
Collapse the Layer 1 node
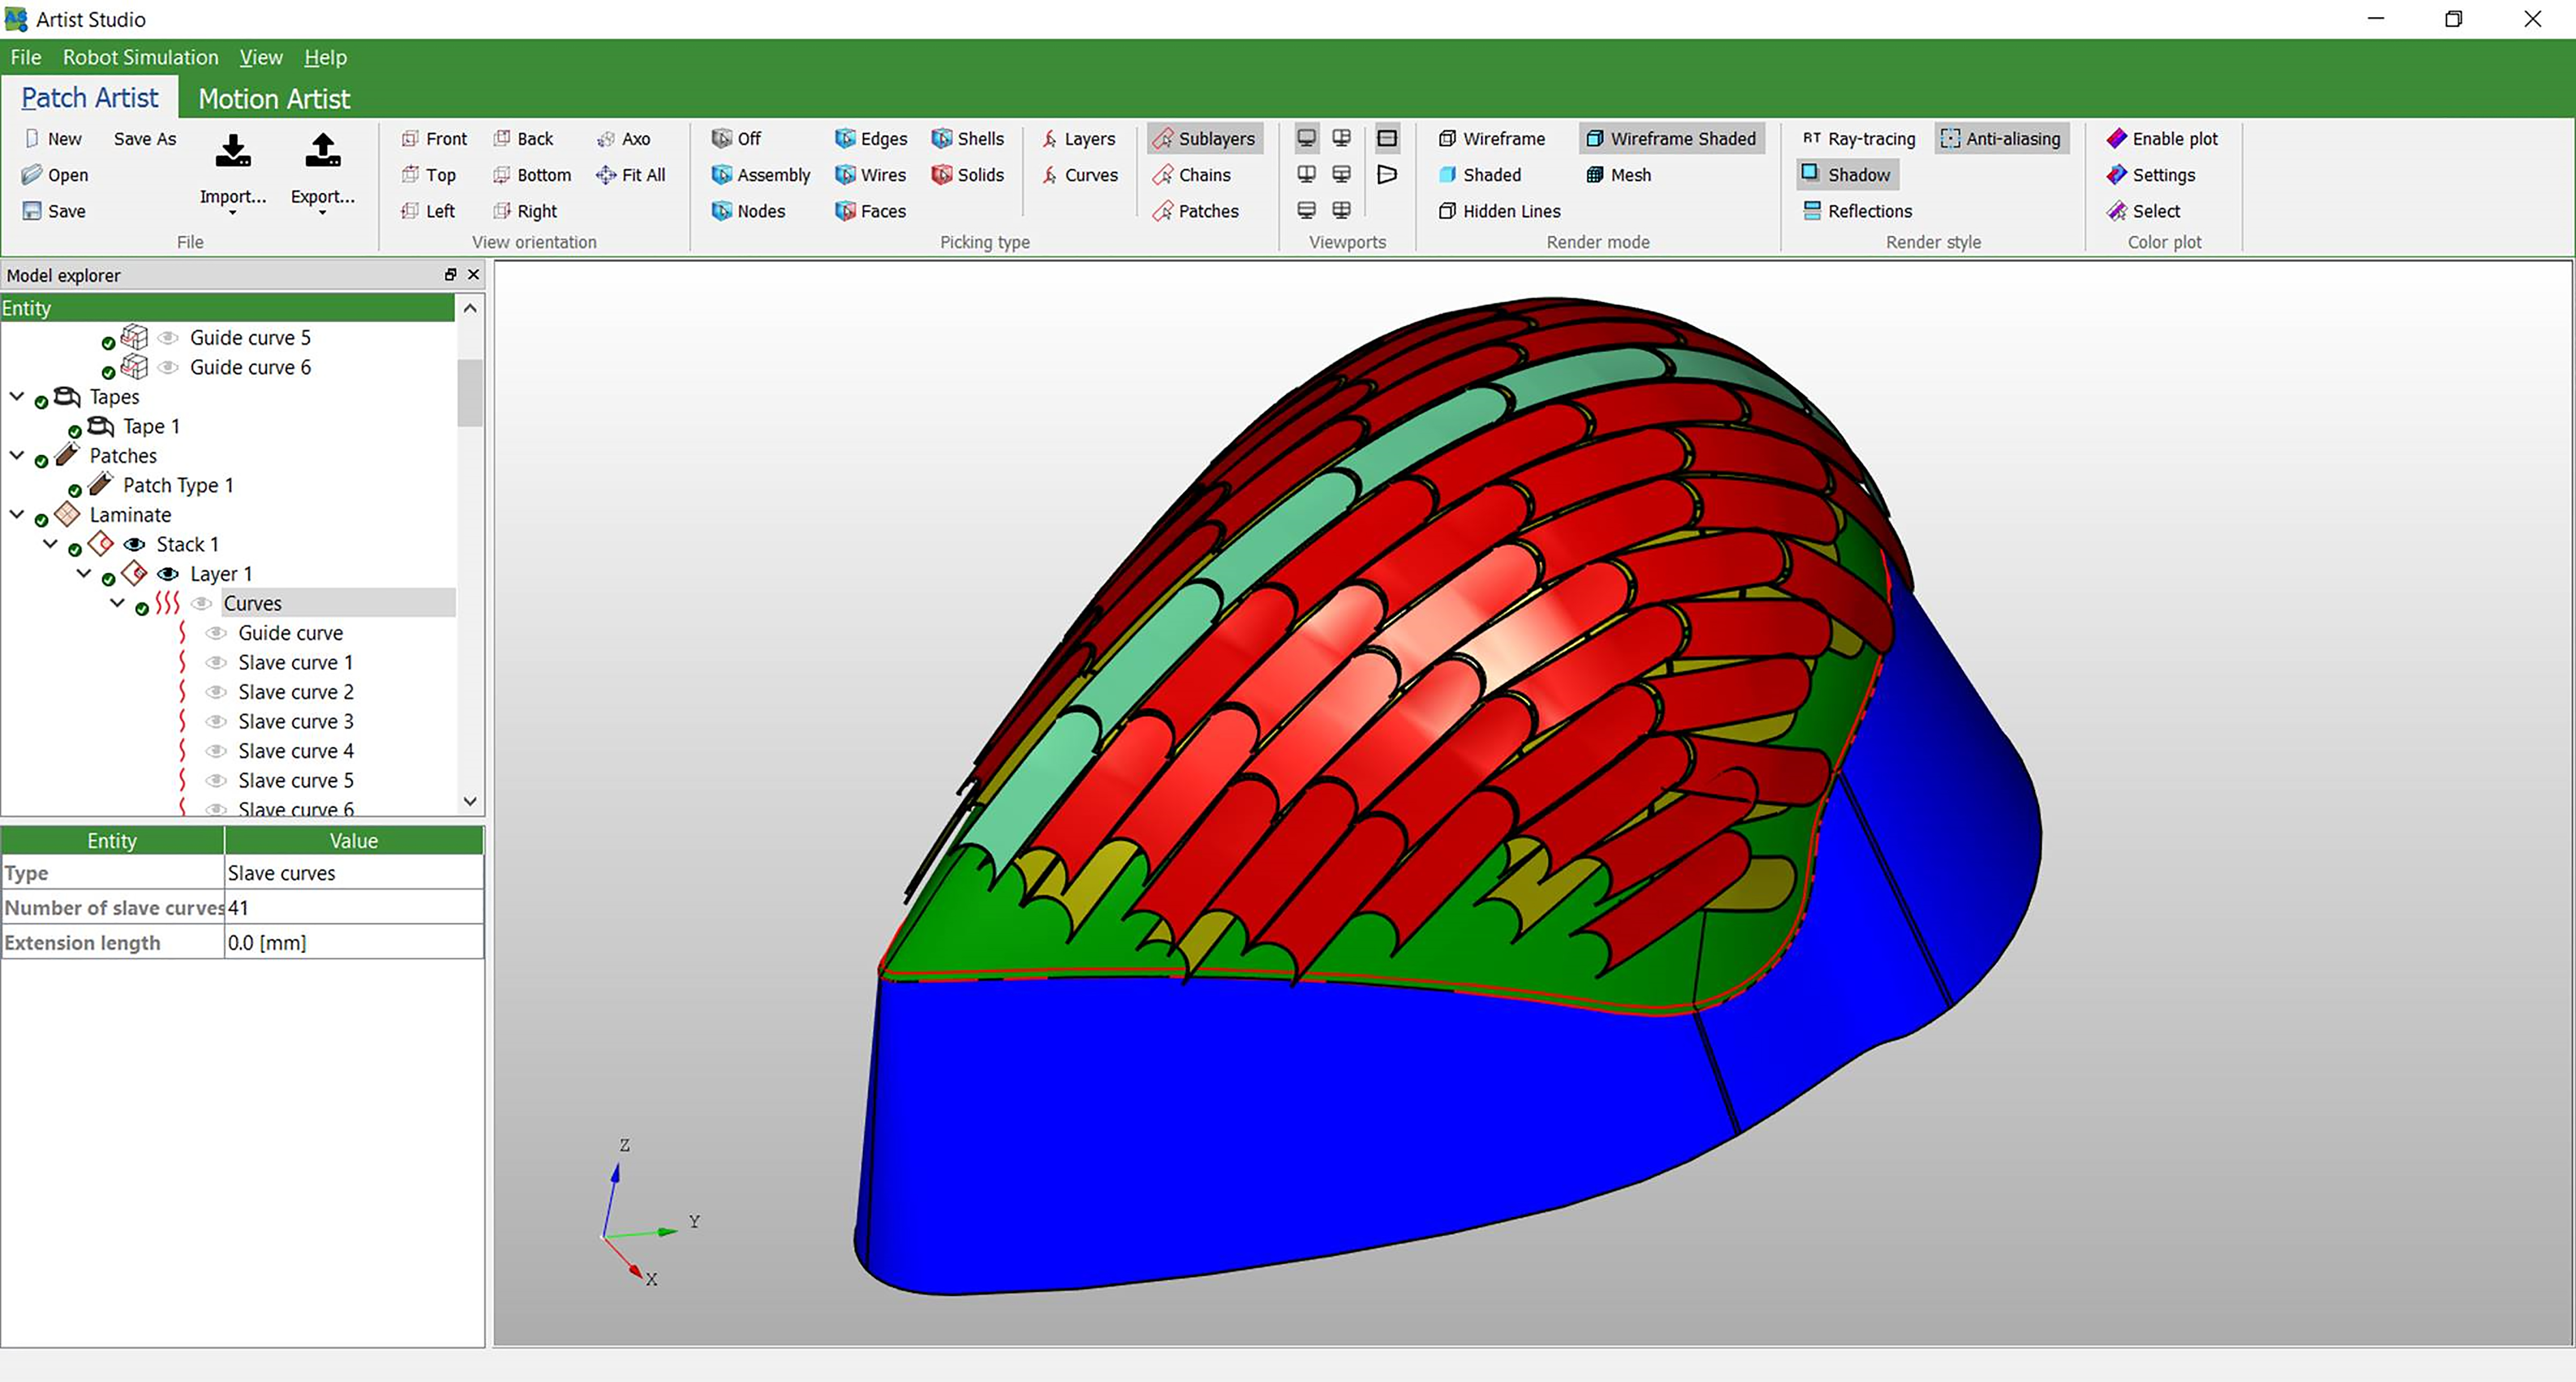tap(84, 574)
